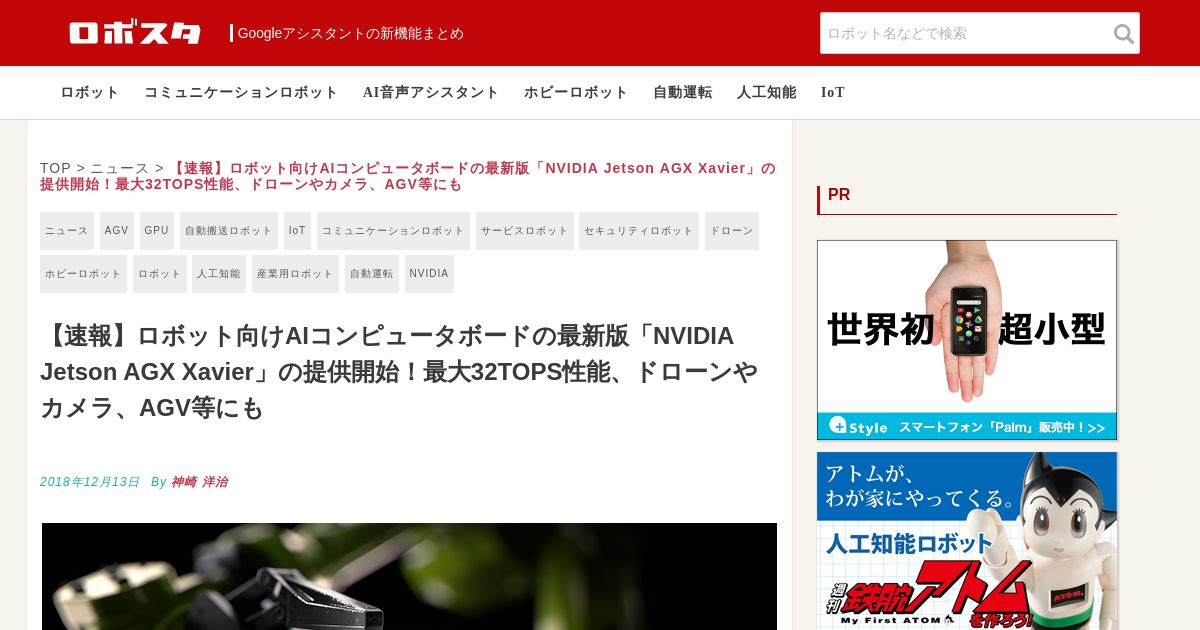Select the セキュリティロボット tag
The width and height of the screenshot is (1200, 630).
[639, 231]
